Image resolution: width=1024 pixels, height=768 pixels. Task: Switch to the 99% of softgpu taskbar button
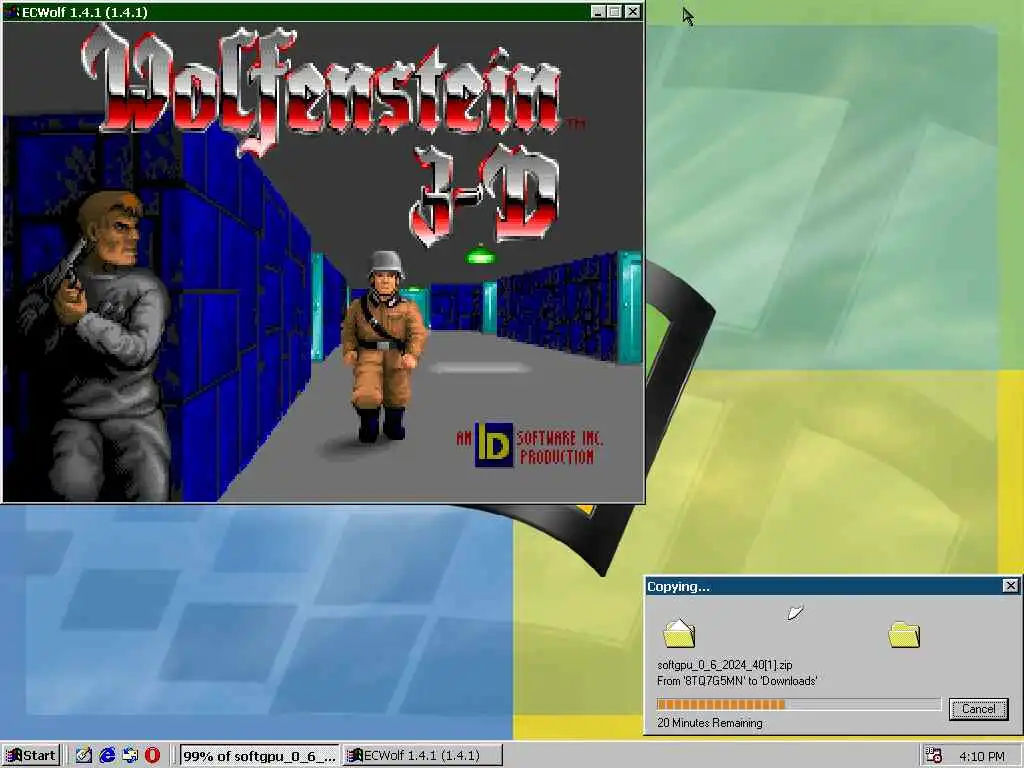[259, 756]
